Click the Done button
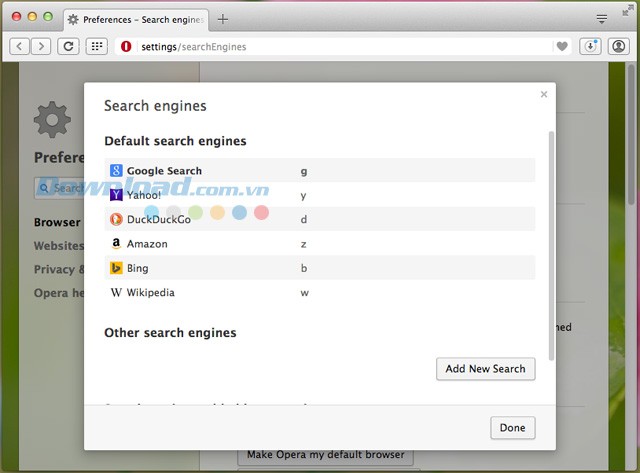 pos(512,428)
